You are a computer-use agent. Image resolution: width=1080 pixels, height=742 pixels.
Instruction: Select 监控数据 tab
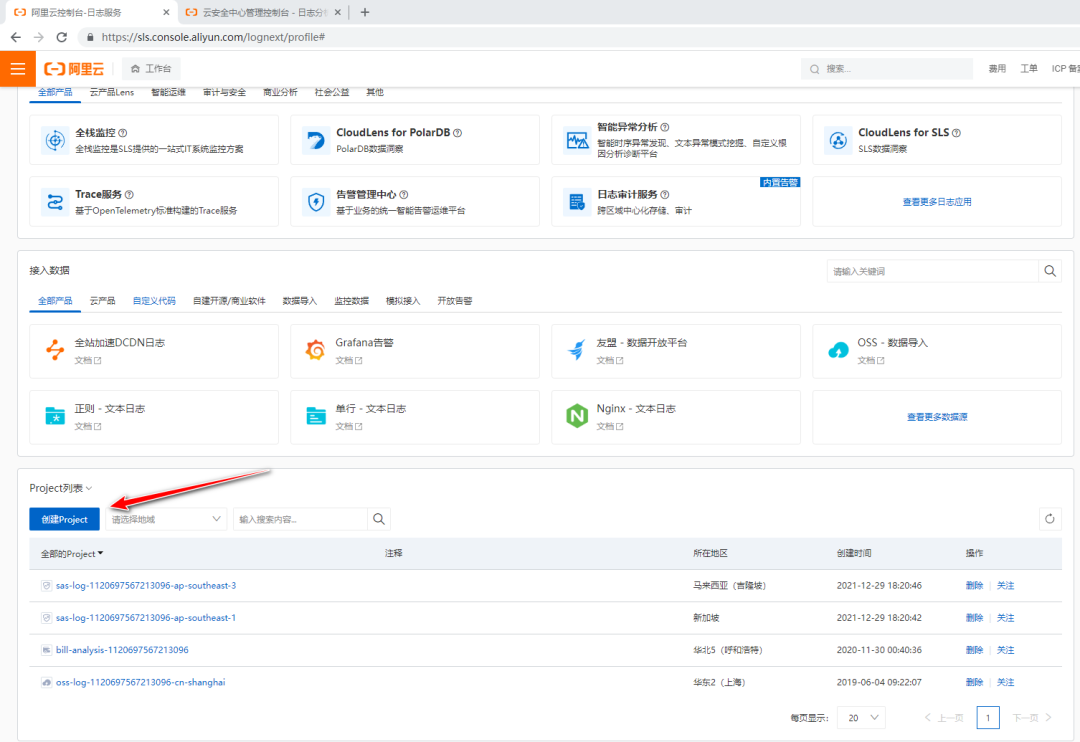click(351, 300)
